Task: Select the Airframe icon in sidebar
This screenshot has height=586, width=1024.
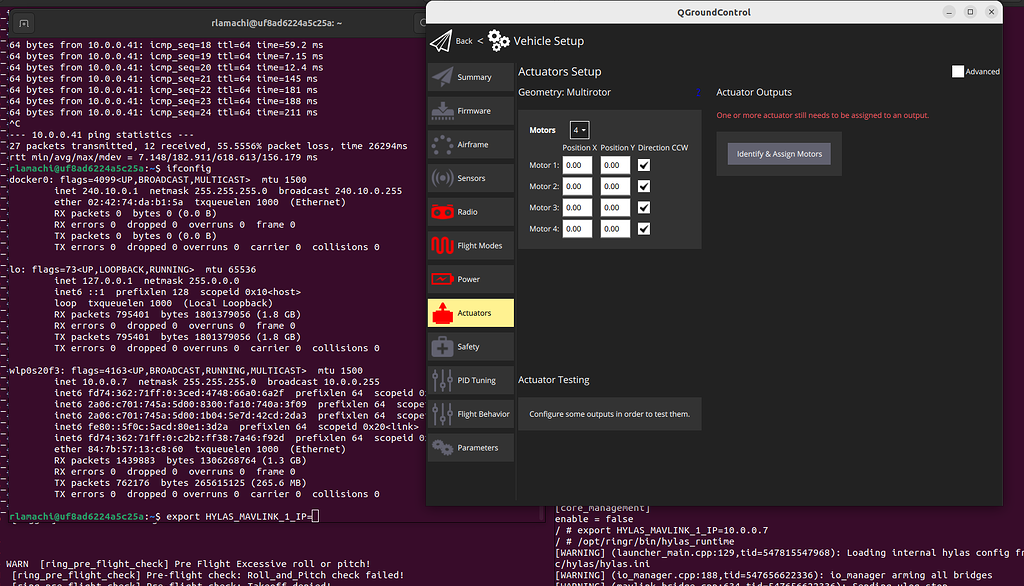Action: click(x=442, y=145)
